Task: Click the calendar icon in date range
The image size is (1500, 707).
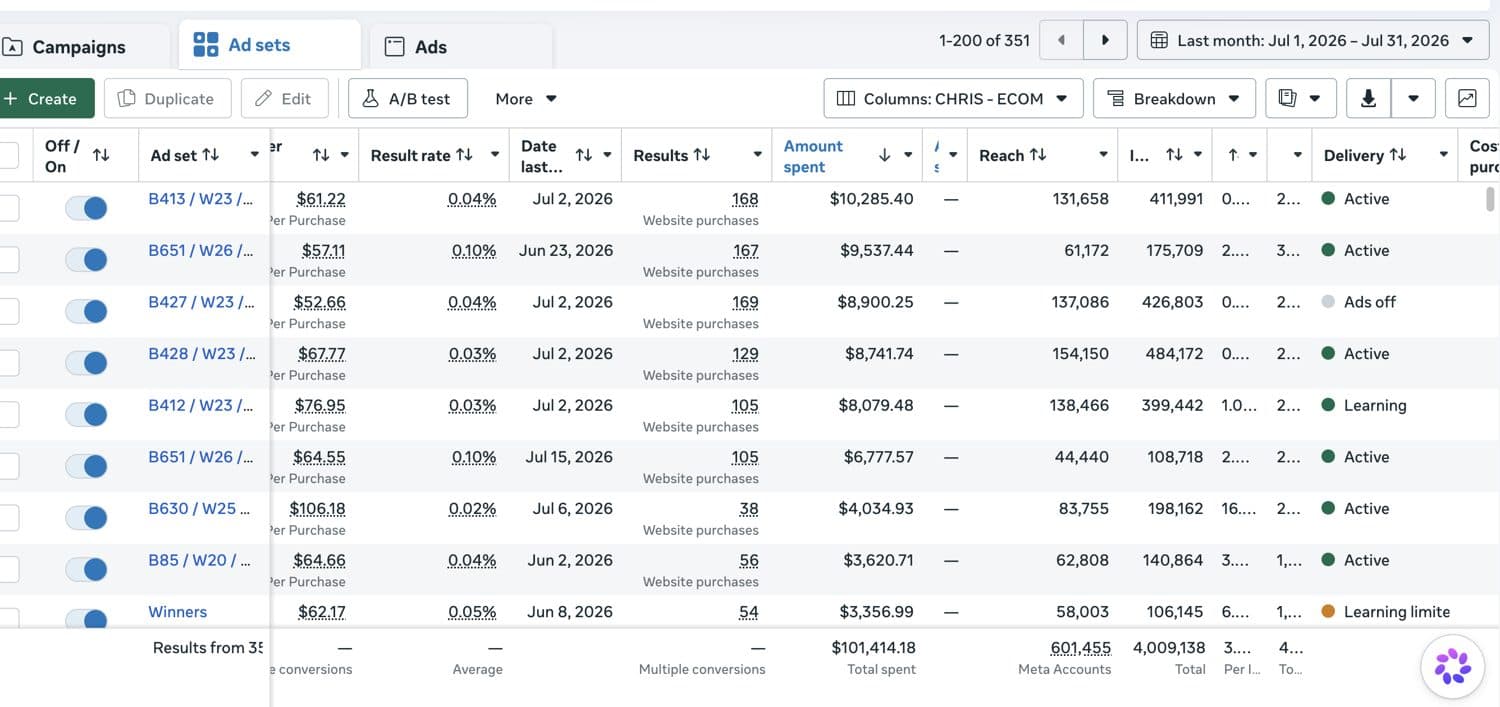Action: click(x=1159, y=41)
